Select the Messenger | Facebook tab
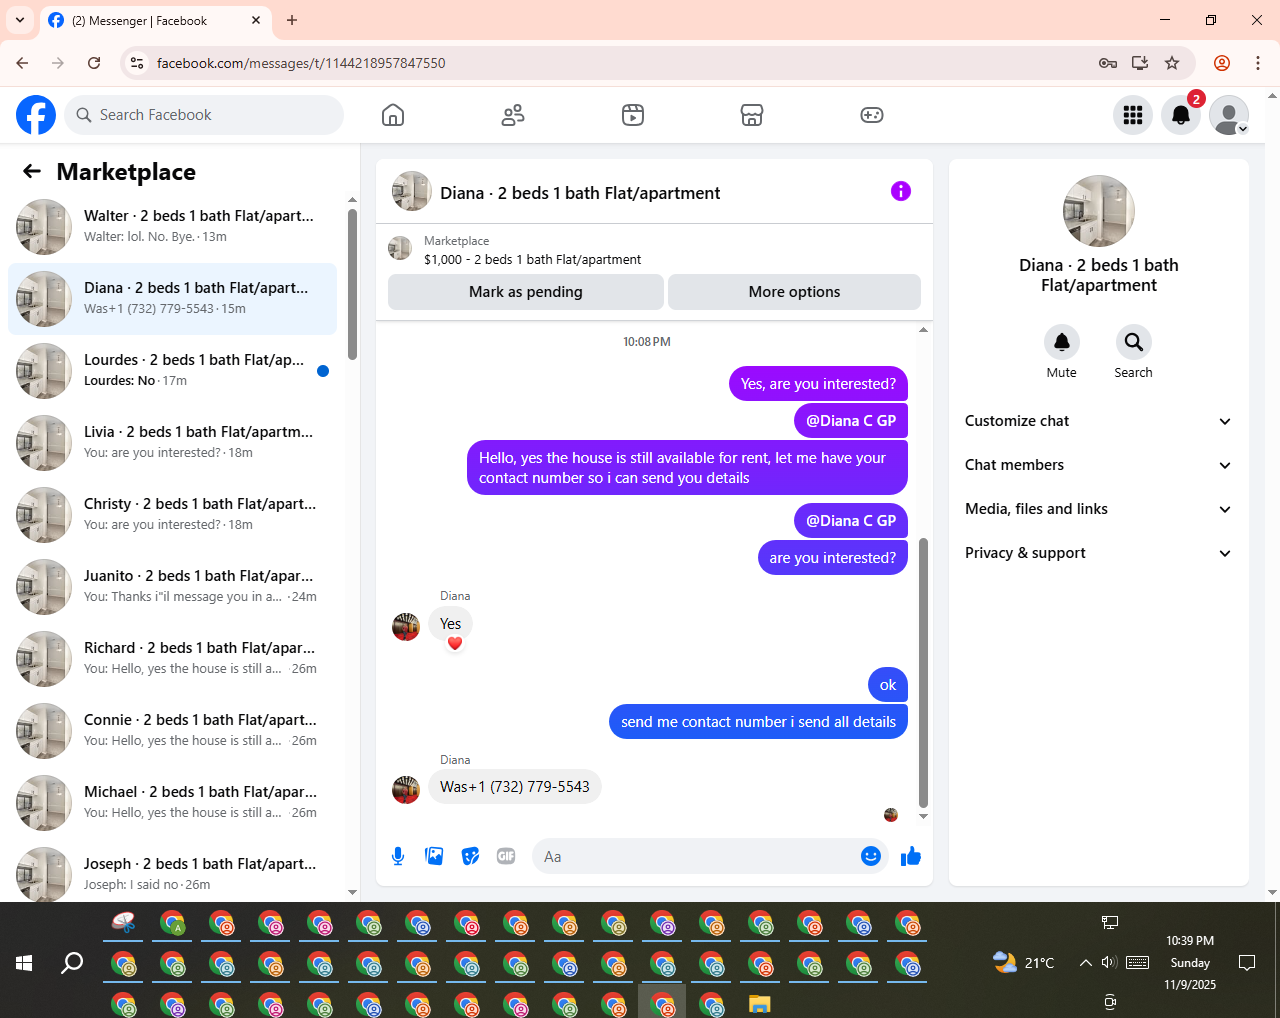Screen dimensions: 1280x1018 point(155,21)
